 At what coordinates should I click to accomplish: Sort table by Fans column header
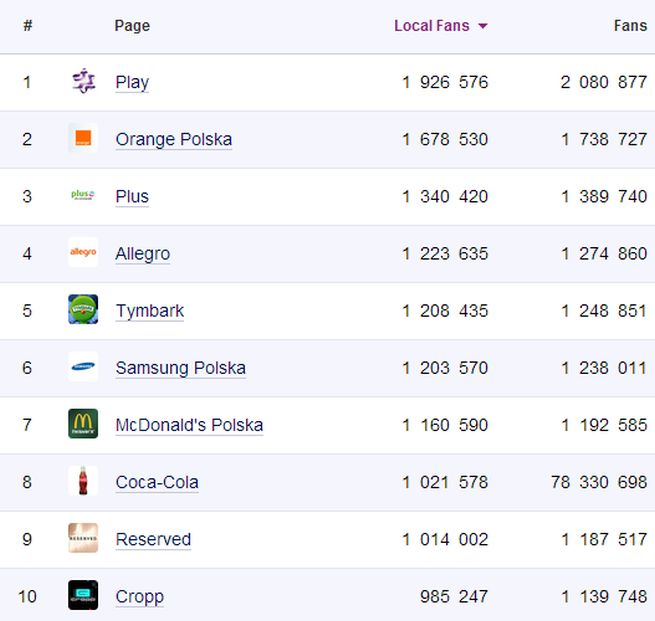[630, 26]
